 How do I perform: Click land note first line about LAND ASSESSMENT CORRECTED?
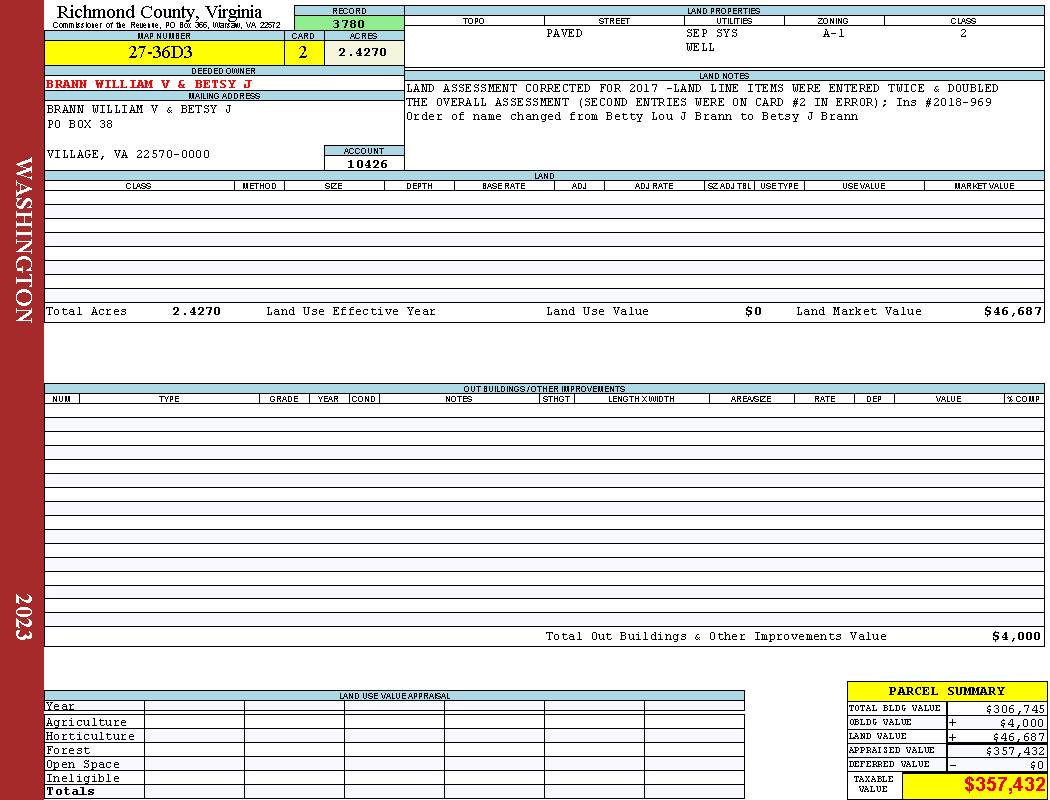(702, 88)
